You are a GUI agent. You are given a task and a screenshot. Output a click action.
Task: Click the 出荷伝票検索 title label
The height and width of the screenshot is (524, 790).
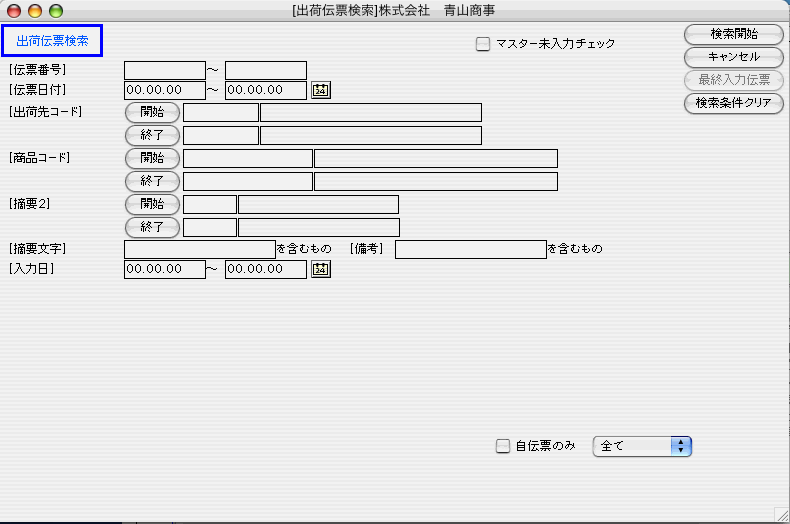(x=52, y=41)
